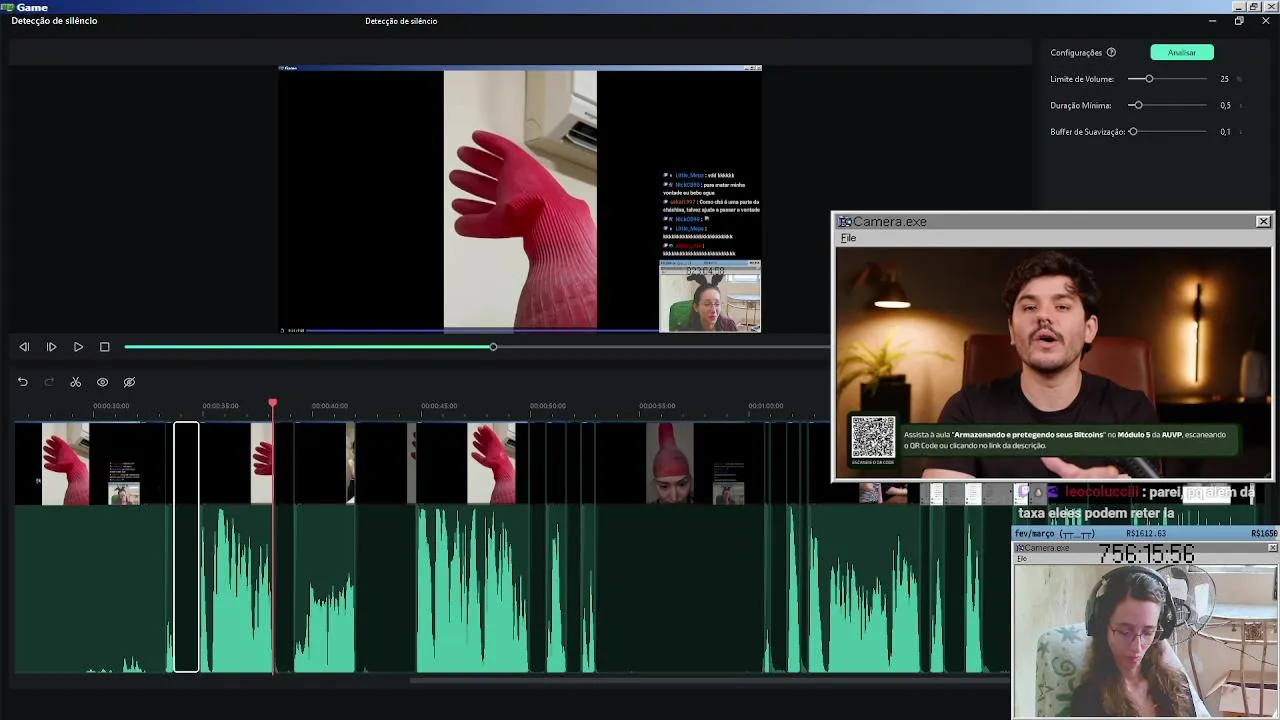Click the Analisar button
Viewport: 1280px width, 720px height.
pos(1182,53)
